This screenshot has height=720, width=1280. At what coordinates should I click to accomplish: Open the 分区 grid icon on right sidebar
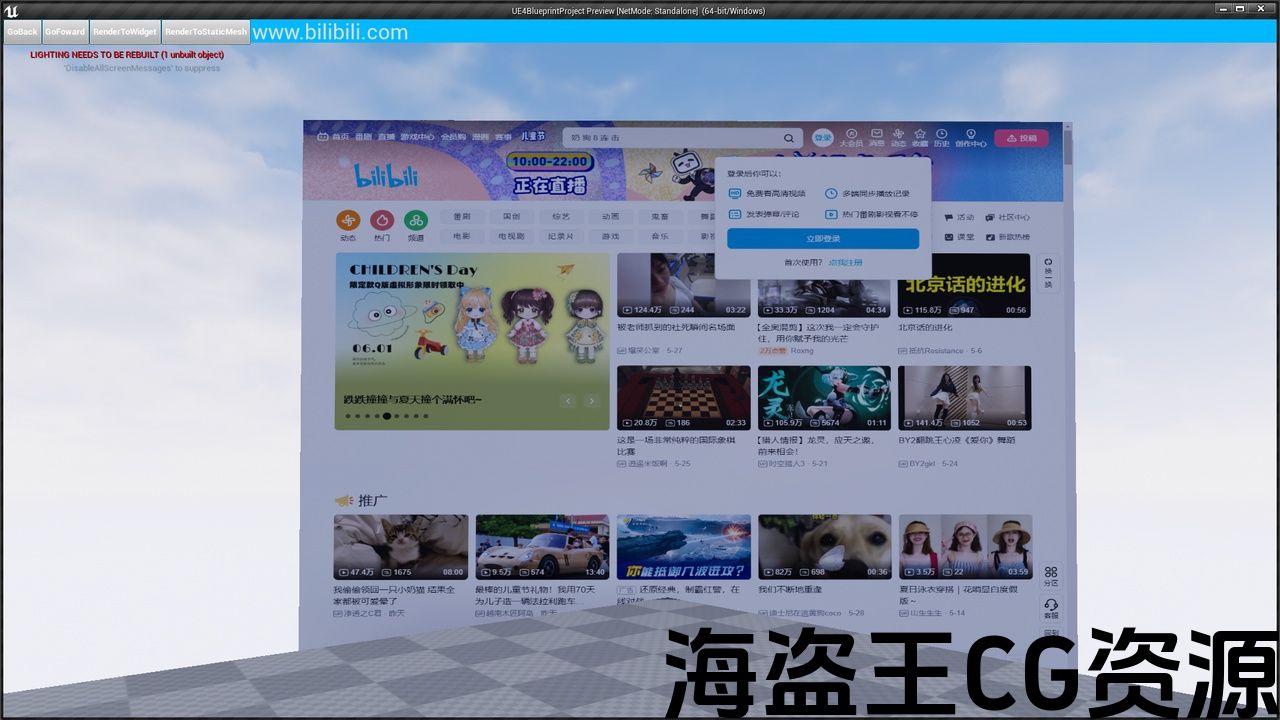[1051, 575]
